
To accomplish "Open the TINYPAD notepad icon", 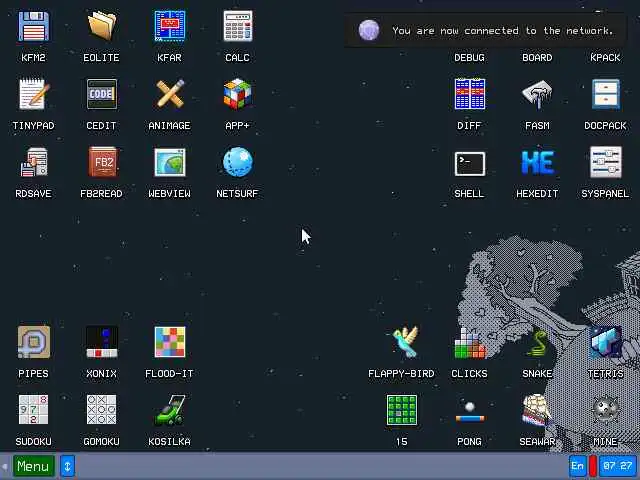I will pos(33,94).
